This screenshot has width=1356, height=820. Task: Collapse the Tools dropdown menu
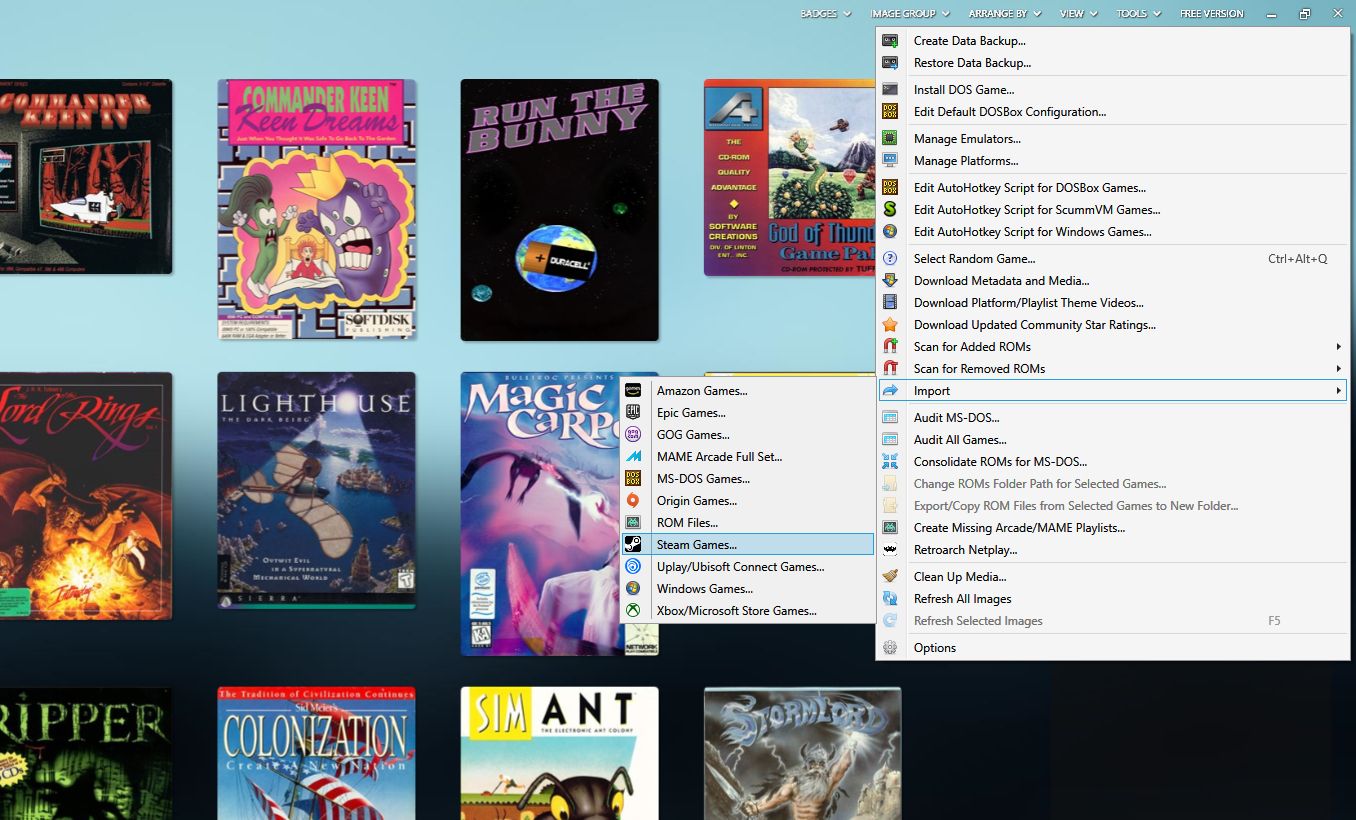1138,14
